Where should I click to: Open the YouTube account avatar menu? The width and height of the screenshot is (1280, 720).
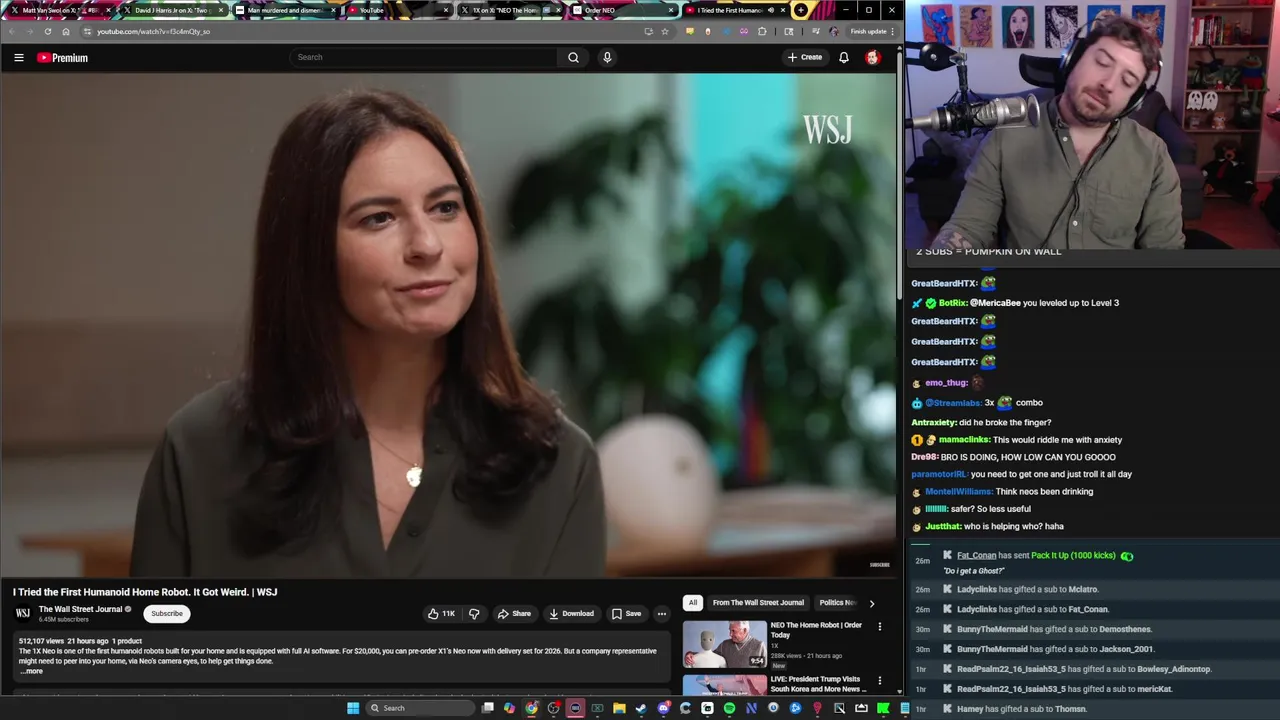tap(873, 58)
